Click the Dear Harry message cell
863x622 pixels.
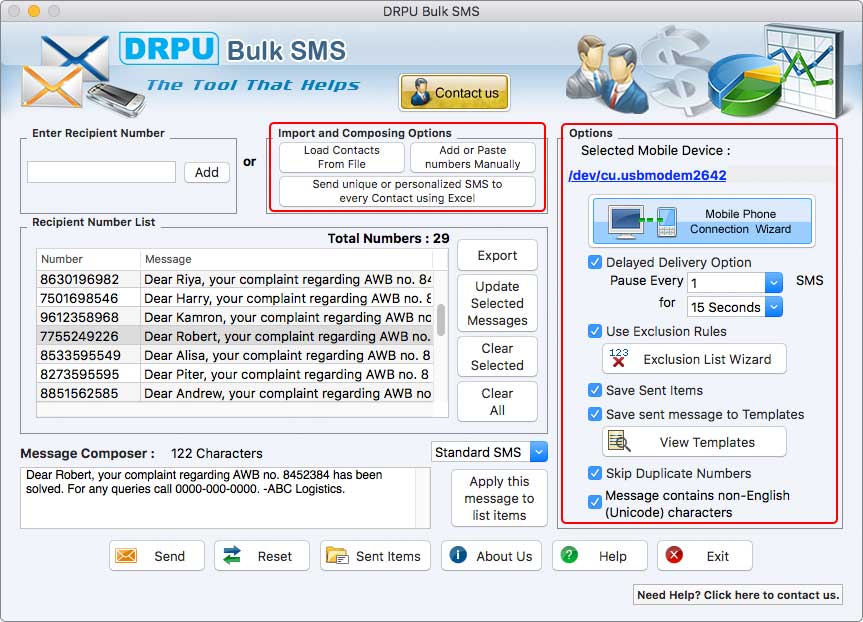click(x=287, y=298)
